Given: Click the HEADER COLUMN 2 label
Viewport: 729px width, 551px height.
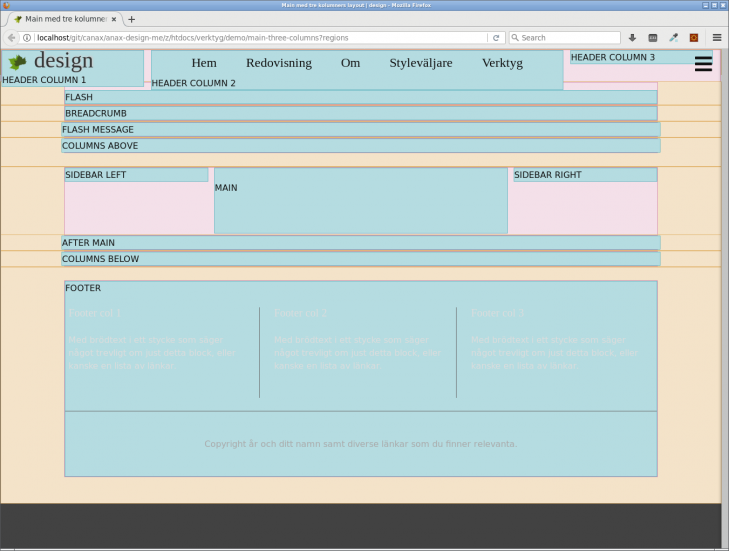Looking at the screenshot, I should 193,83.
